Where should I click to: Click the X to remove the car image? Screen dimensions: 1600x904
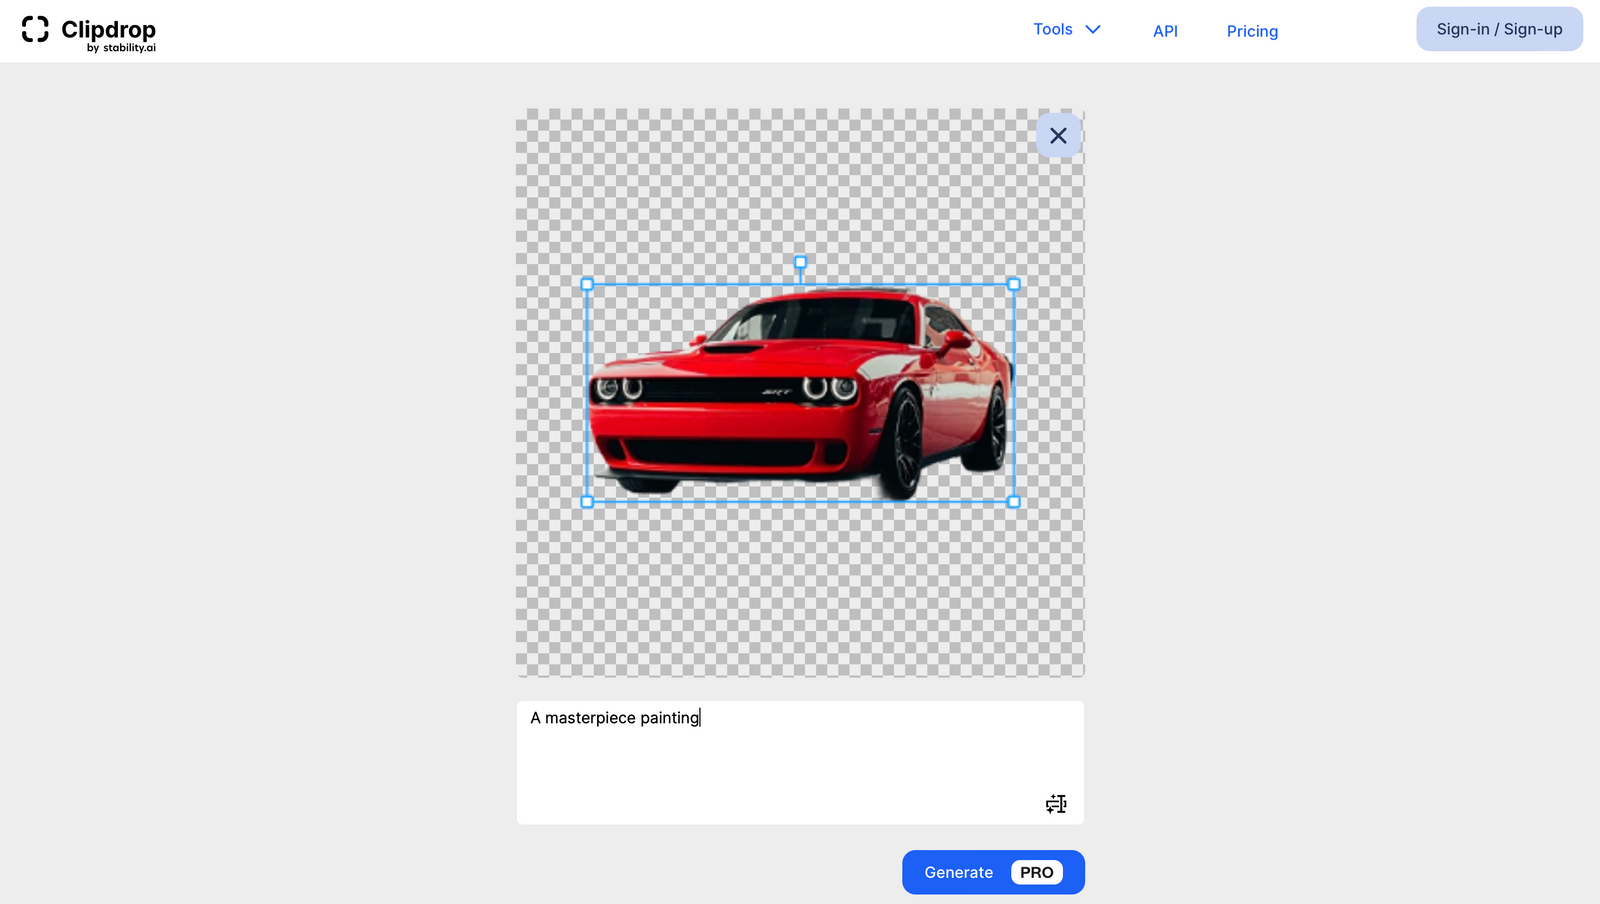[1058, 135]
